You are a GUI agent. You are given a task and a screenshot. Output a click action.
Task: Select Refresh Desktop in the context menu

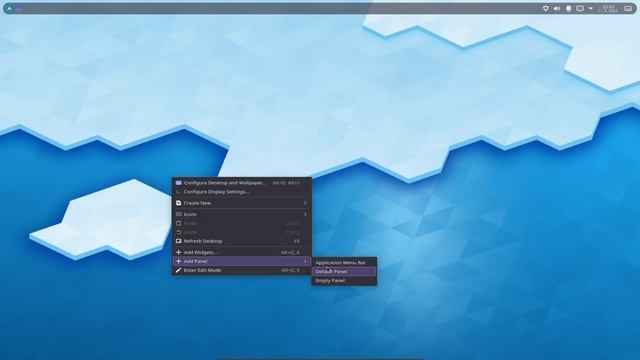point(242,241)
